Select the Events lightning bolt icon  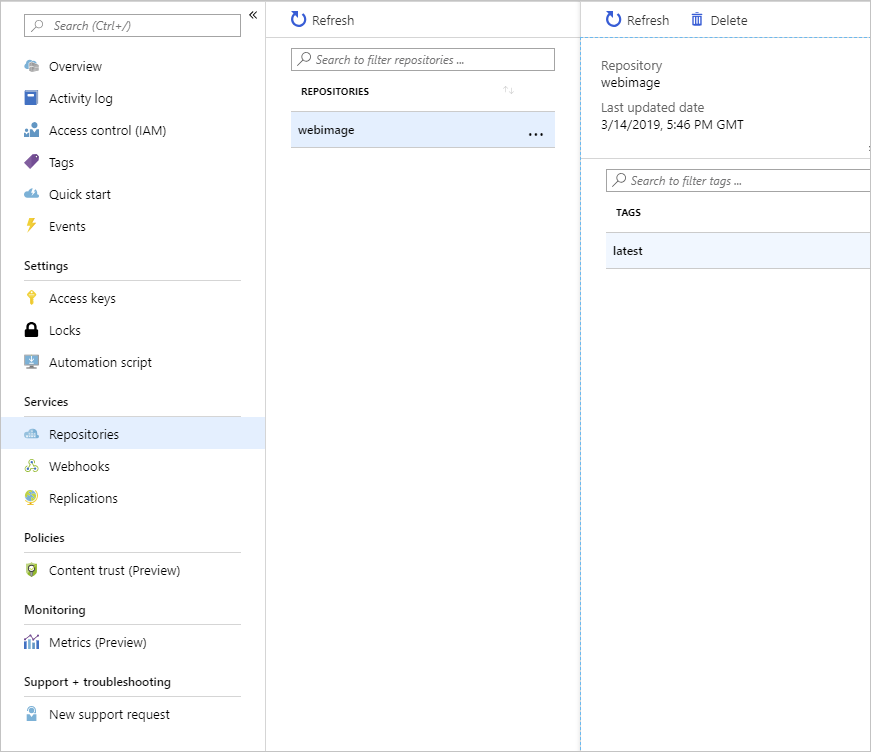[33, 226]
